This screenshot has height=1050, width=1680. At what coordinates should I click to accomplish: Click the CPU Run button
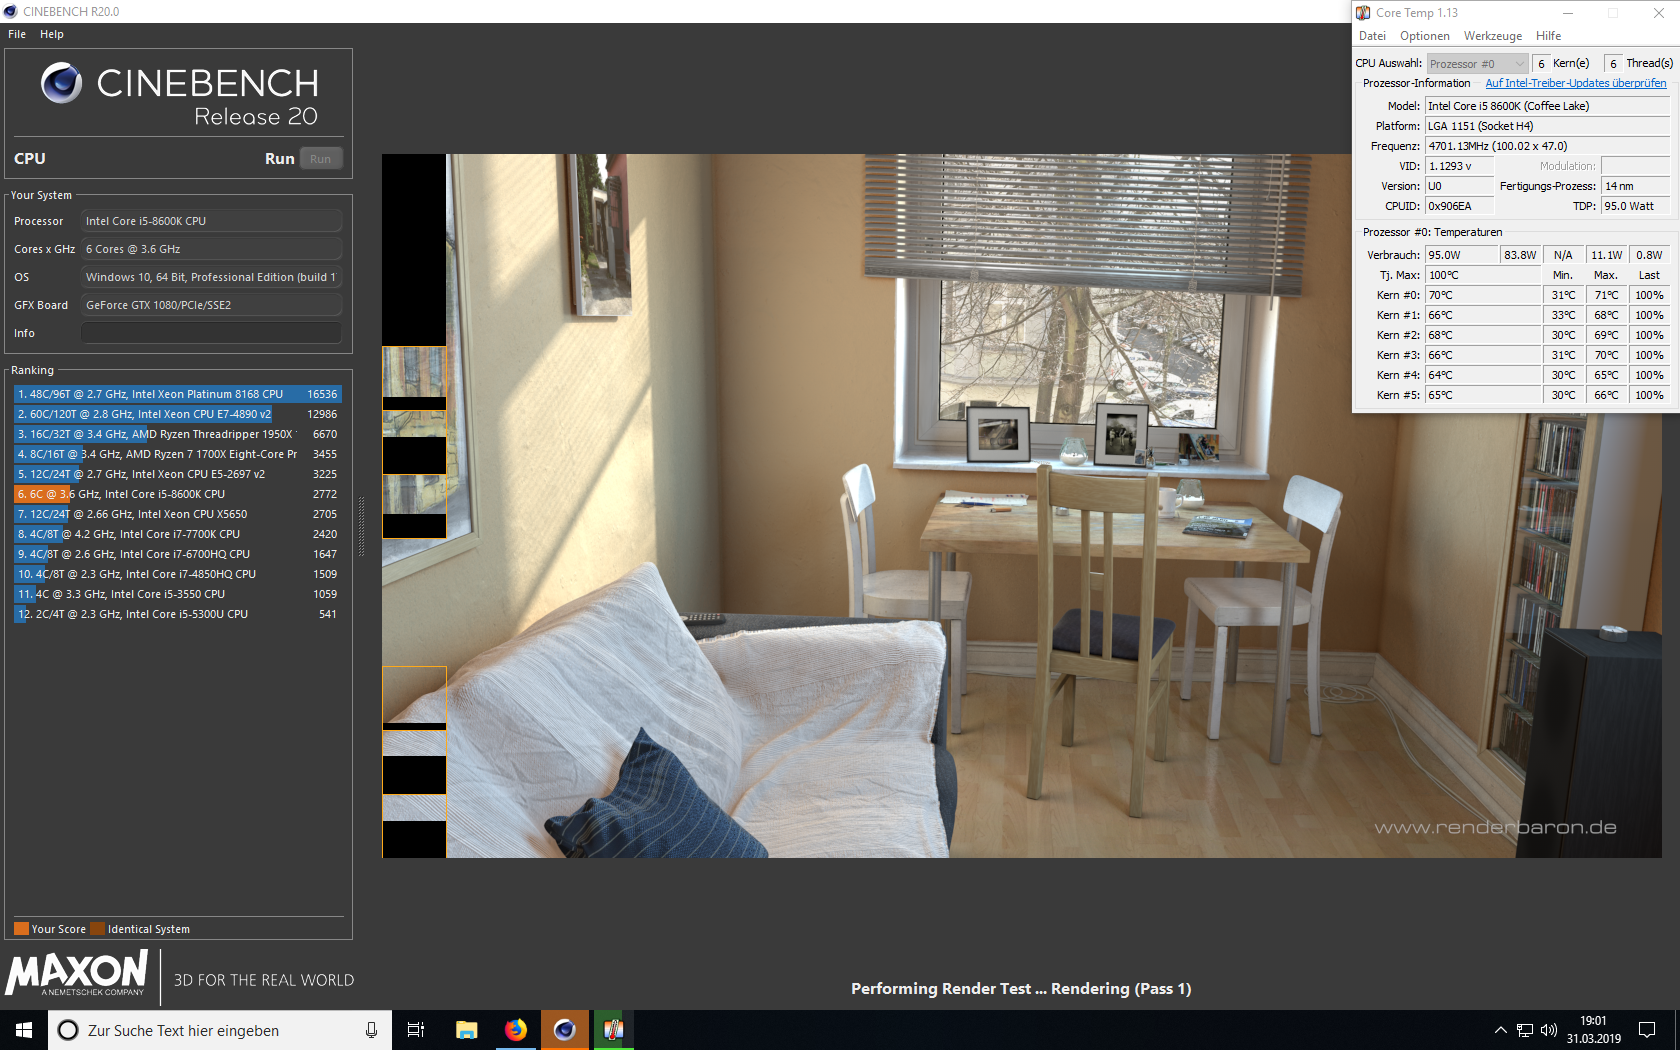[x=320, y=158]
